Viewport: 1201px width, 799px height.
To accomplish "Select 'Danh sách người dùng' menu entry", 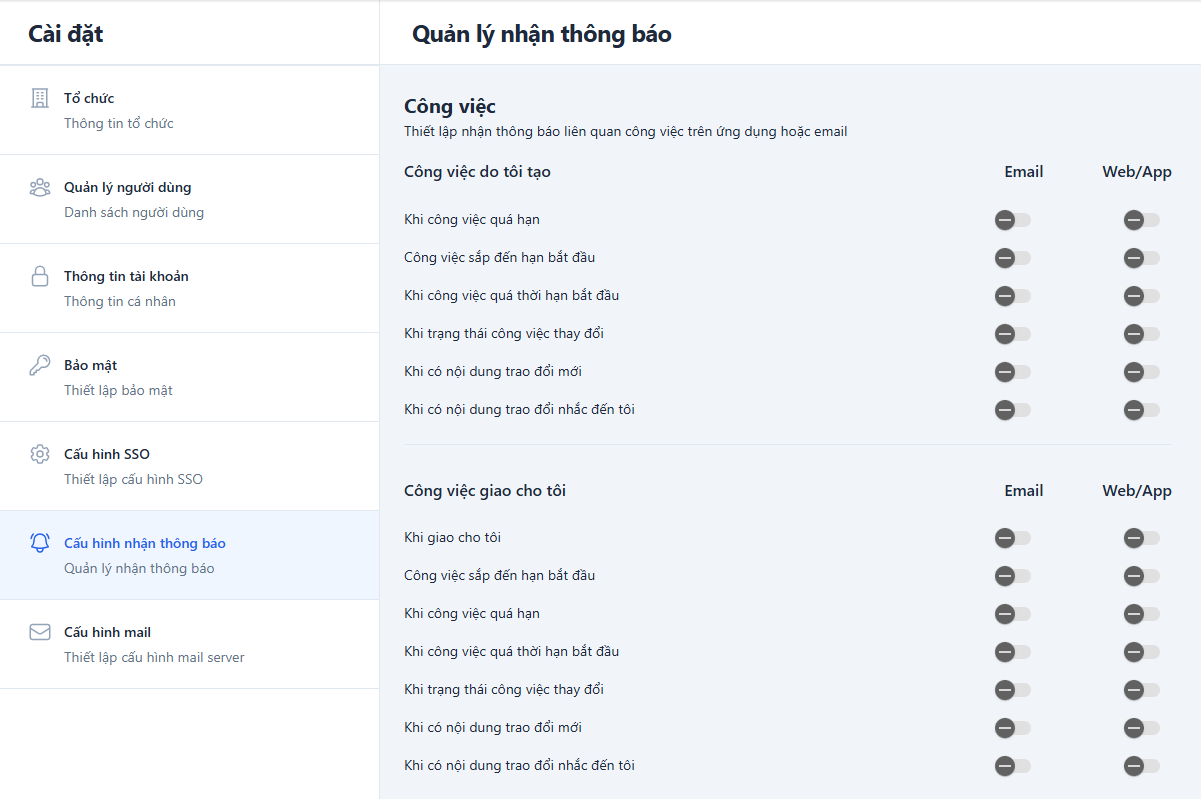I will tap(133, 212).
